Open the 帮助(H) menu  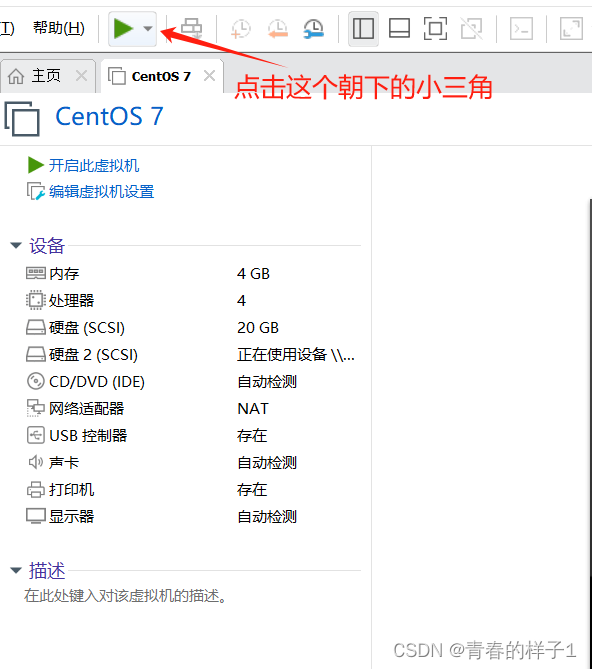tap(59, 28)
